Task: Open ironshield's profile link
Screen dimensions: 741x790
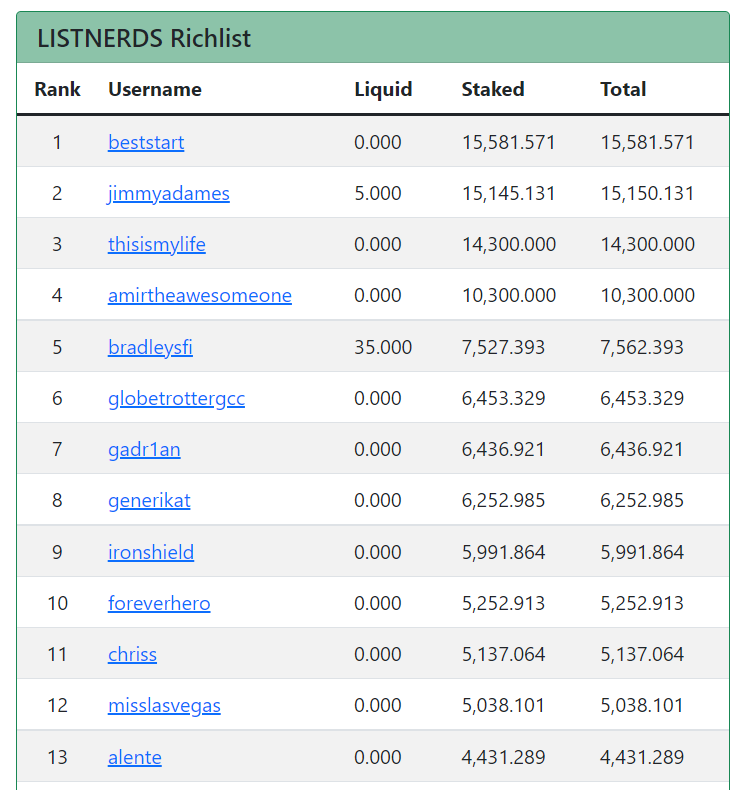Action: tap(151, 552)
